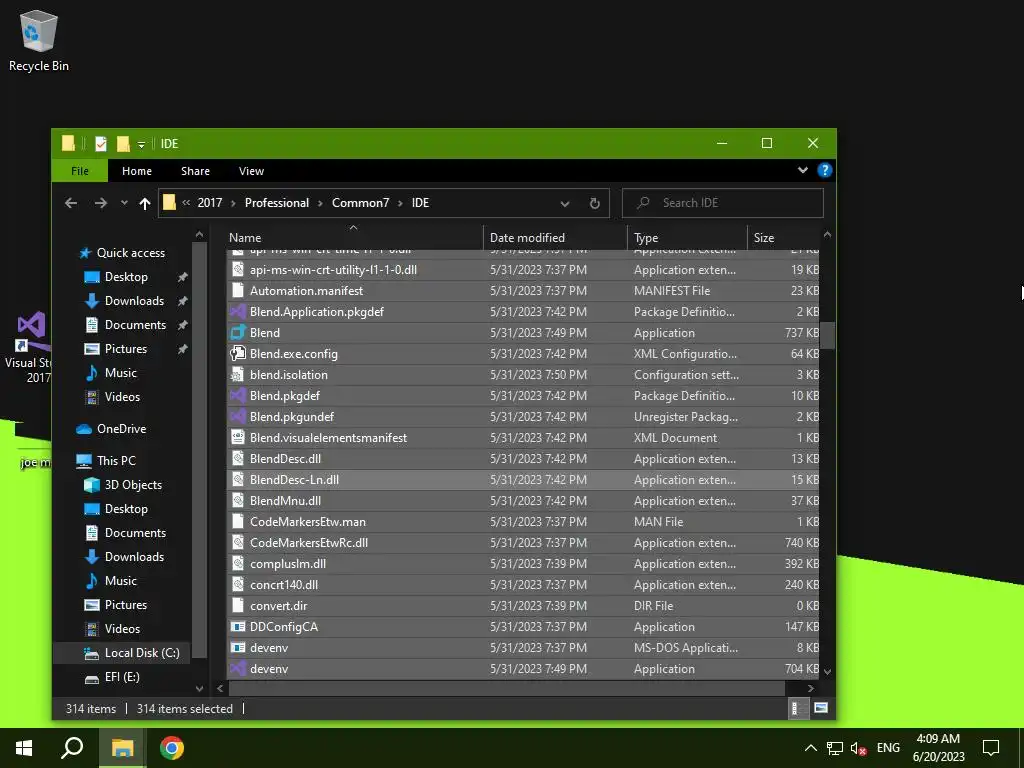Click the Properties quick access toolbar icon
This screenshot has width=1024, height=768.
coord(101,144)
